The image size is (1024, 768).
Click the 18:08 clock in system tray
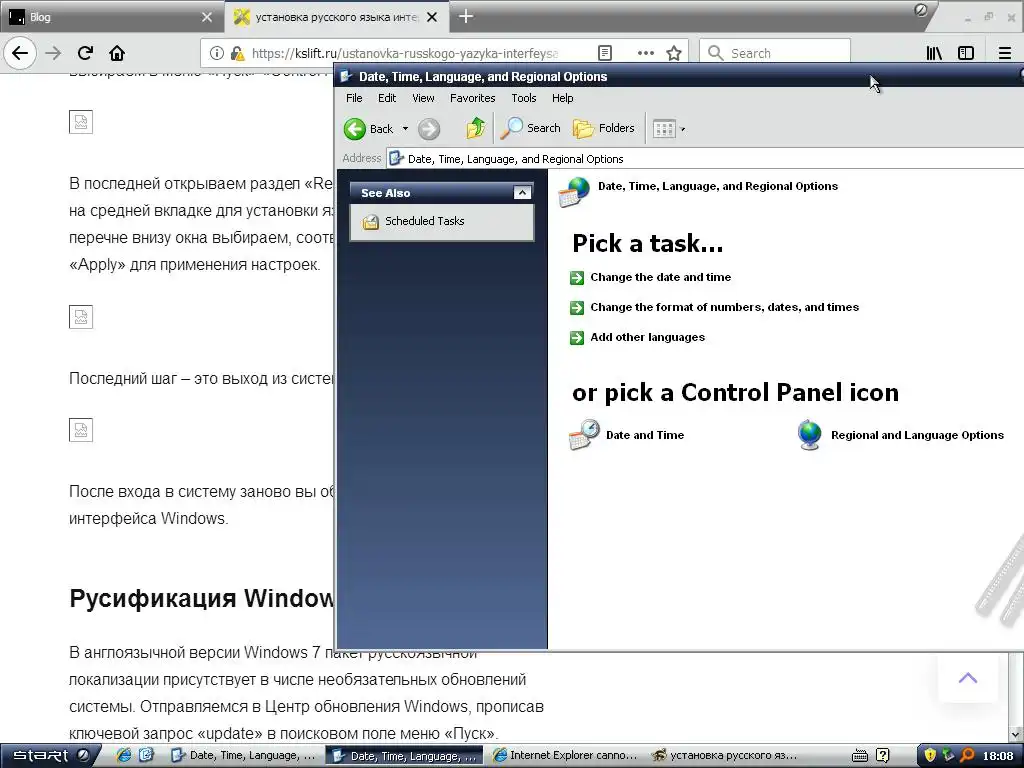pyautogui.click(x=998, y=756)
